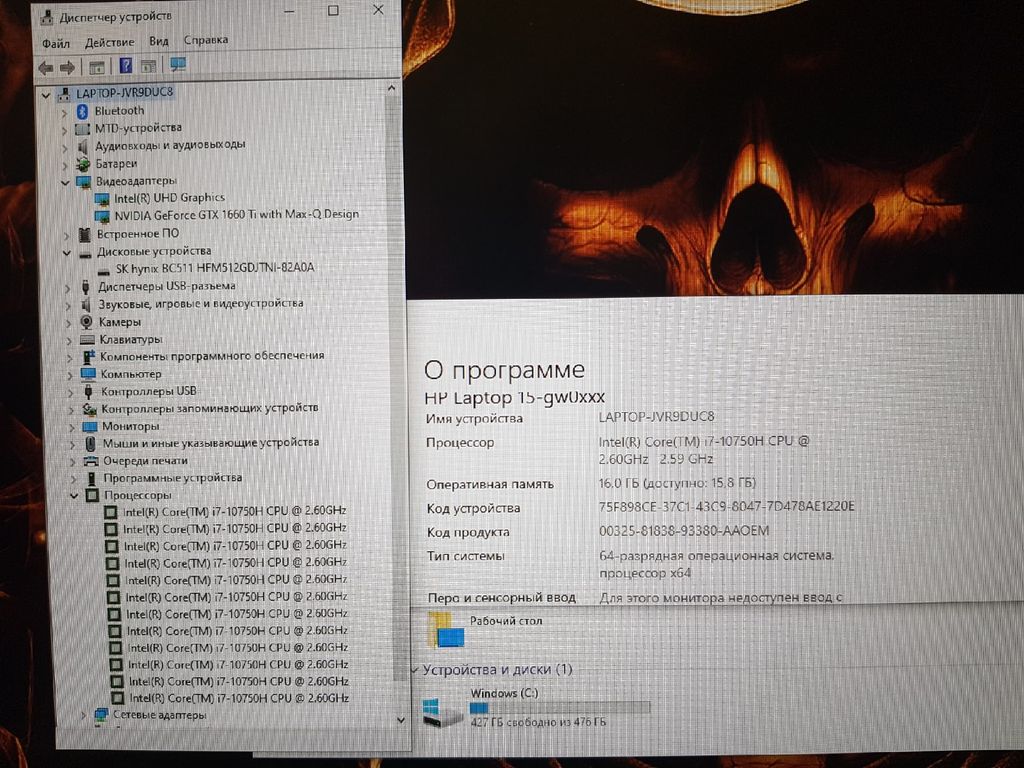Select the first i7-10750H processor entry

pos(234,511)
